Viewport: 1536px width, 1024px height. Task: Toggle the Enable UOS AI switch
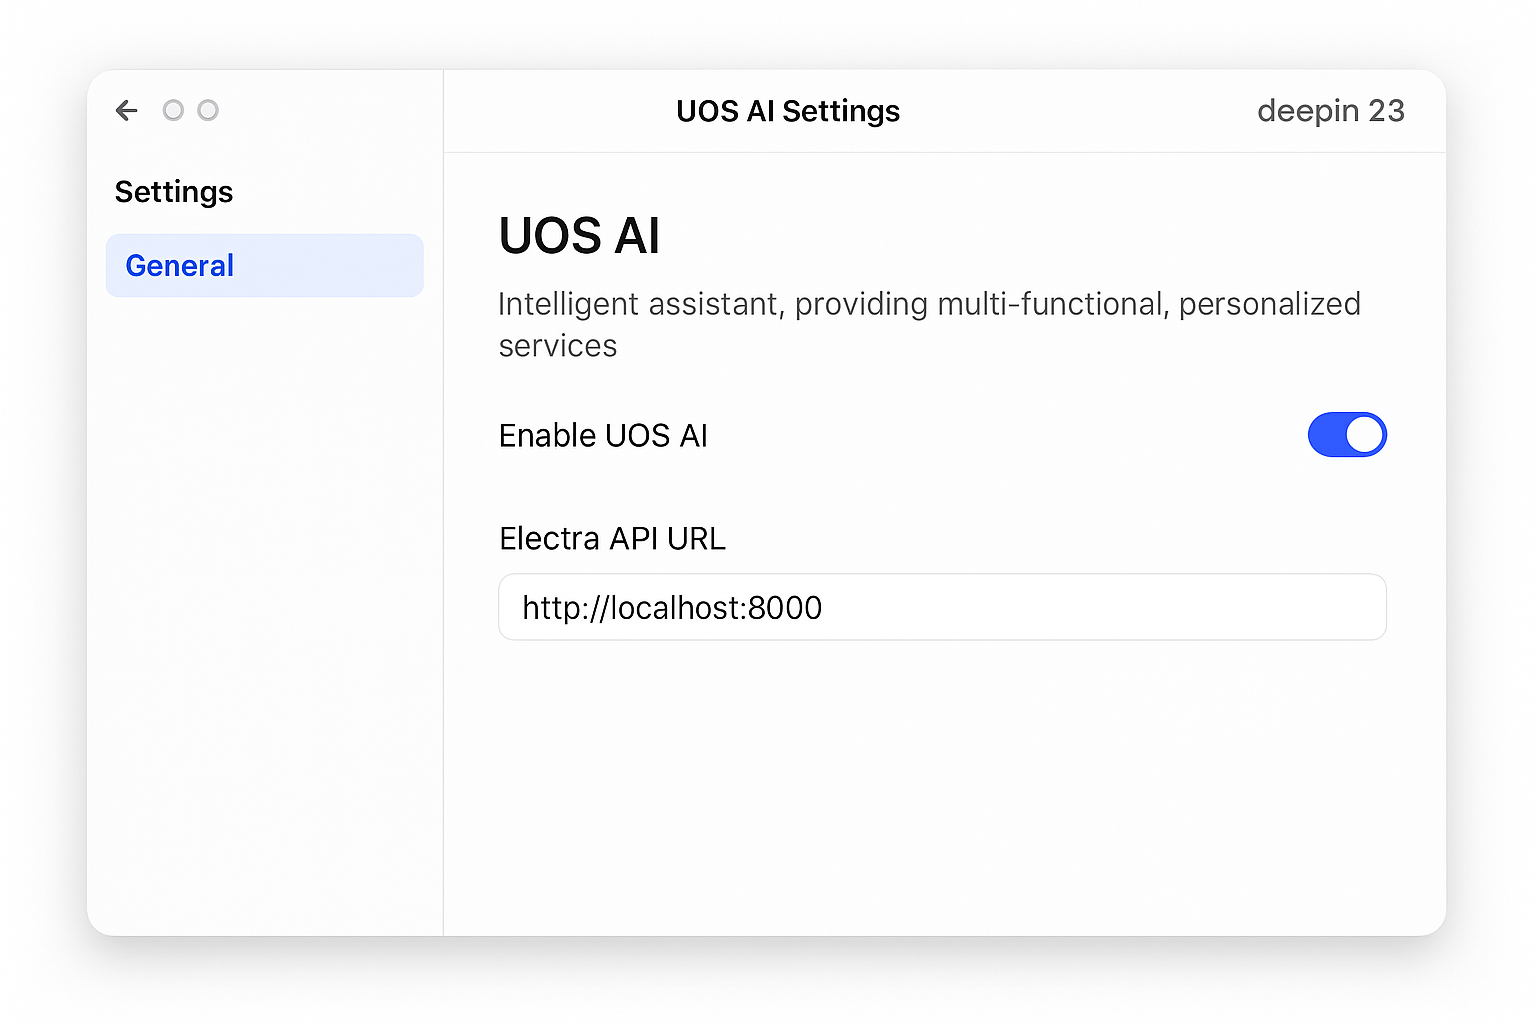pos(1346,435)
